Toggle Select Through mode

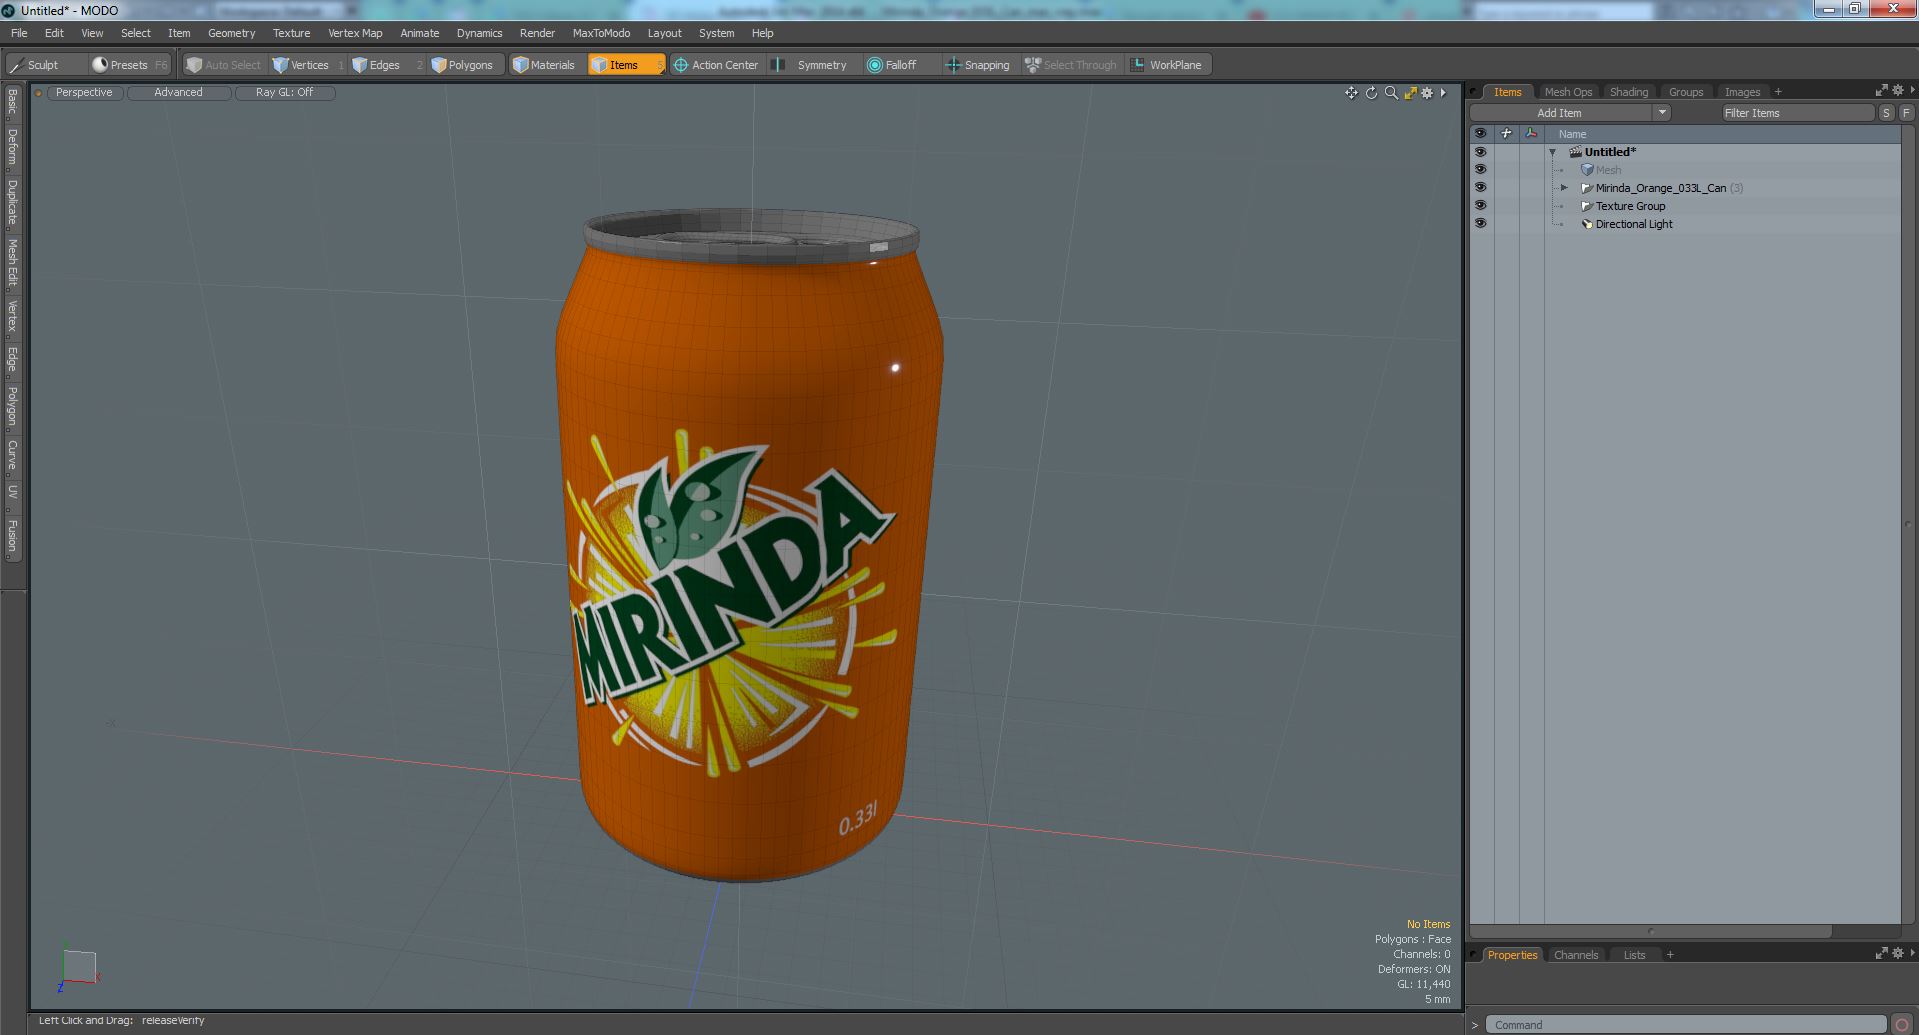(x=1071, y=65)
